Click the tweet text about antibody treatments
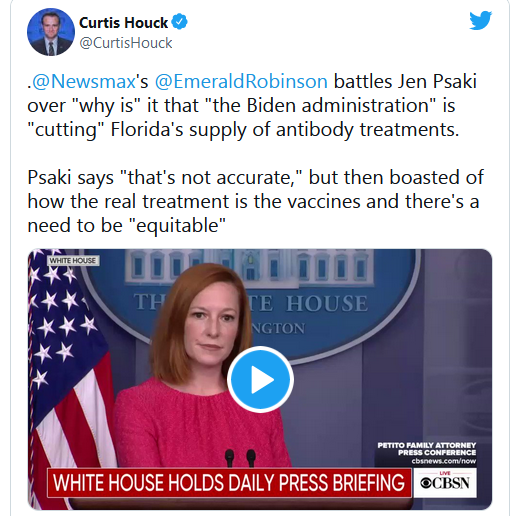This screenshot has height=516, width=517. tap(252, 105)
